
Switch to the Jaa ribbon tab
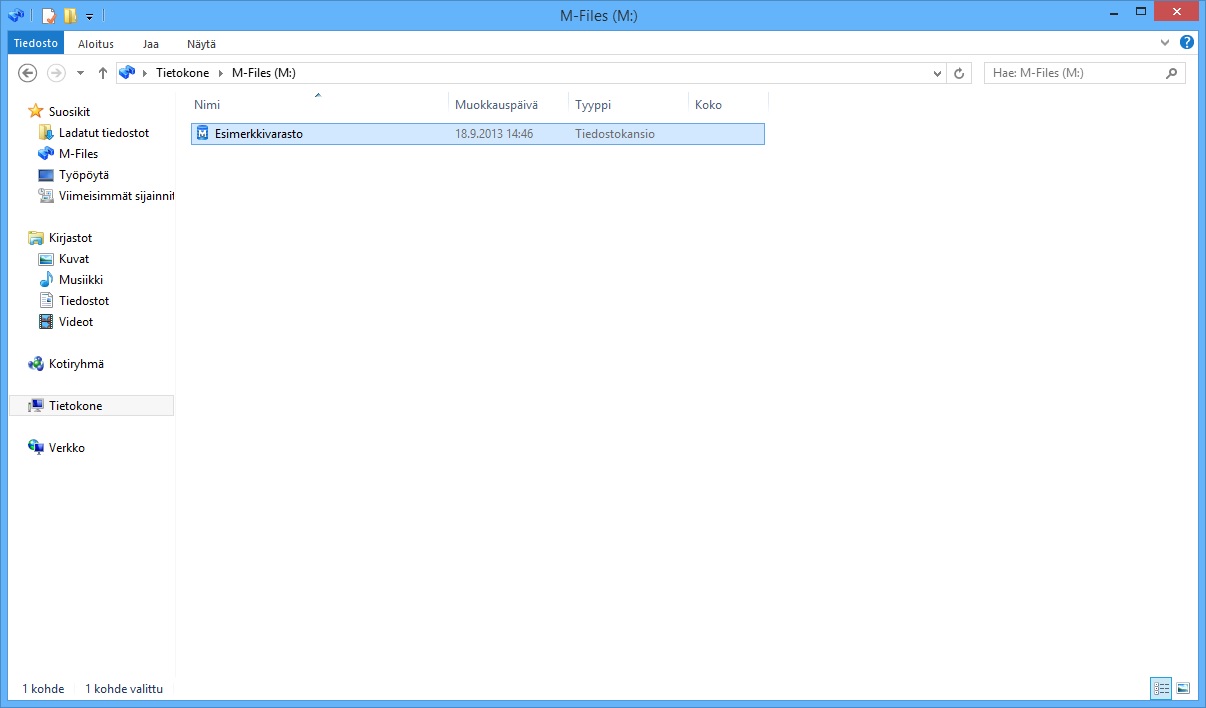[151, 44]
